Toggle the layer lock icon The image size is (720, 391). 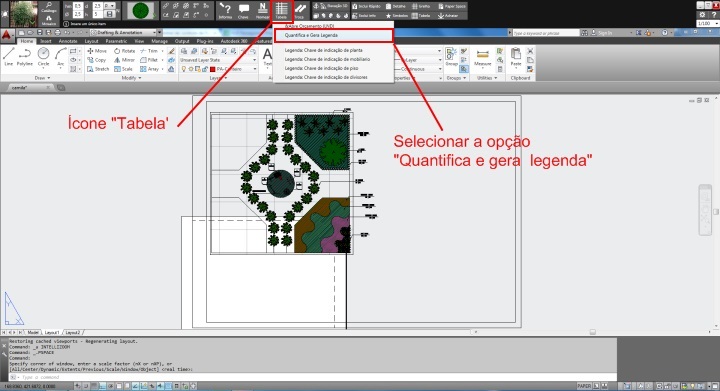pos(205,69)
